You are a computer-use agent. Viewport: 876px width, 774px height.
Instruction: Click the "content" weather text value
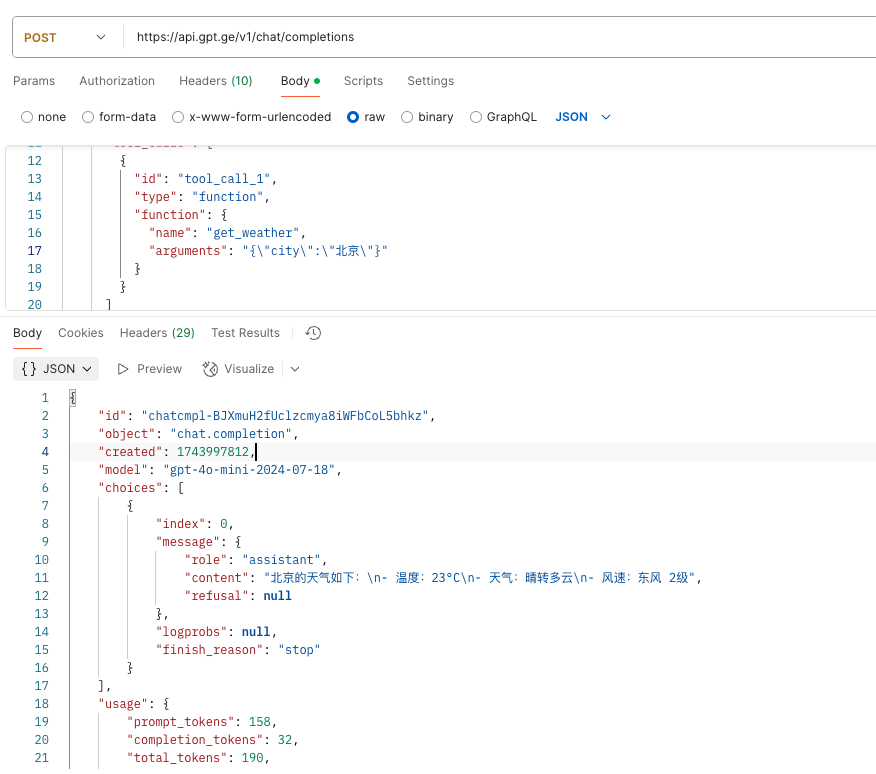click(479, 578)
